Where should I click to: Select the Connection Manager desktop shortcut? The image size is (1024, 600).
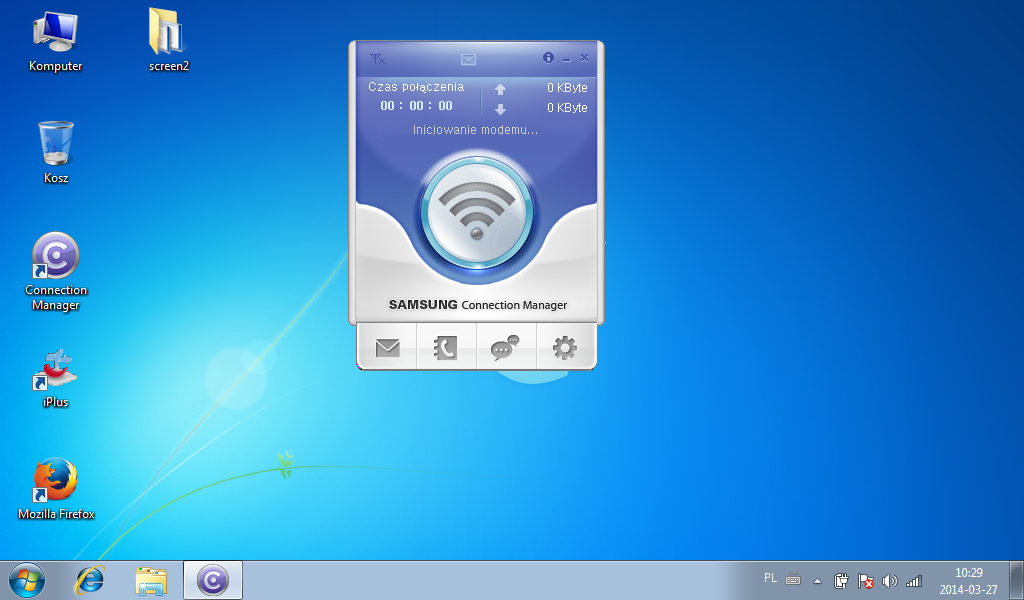coord(56,272)
